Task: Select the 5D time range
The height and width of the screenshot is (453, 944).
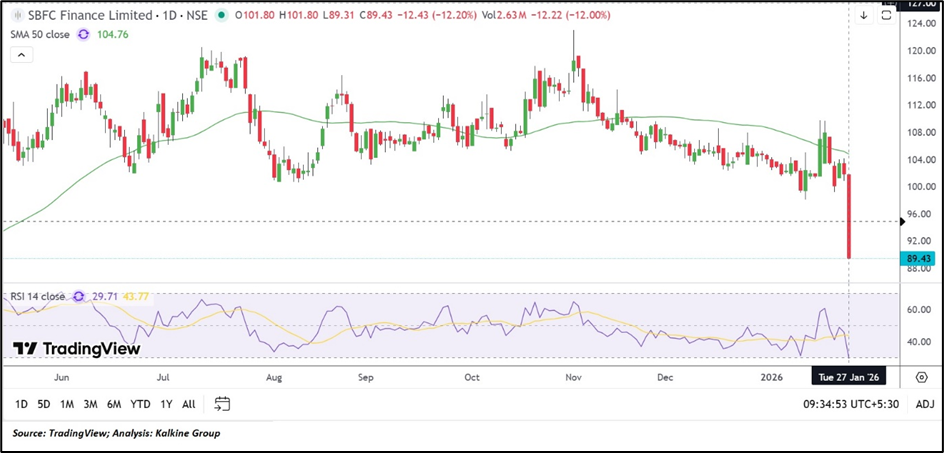Action: (44, 404)
